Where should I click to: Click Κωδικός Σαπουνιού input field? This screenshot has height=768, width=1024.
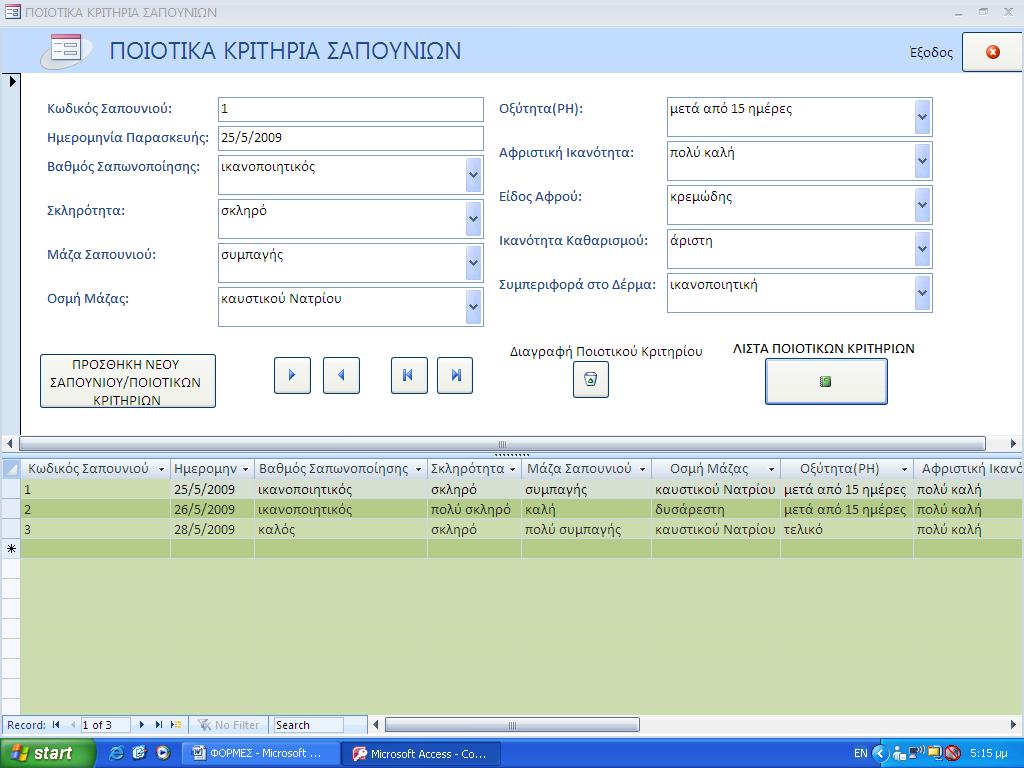351,109
